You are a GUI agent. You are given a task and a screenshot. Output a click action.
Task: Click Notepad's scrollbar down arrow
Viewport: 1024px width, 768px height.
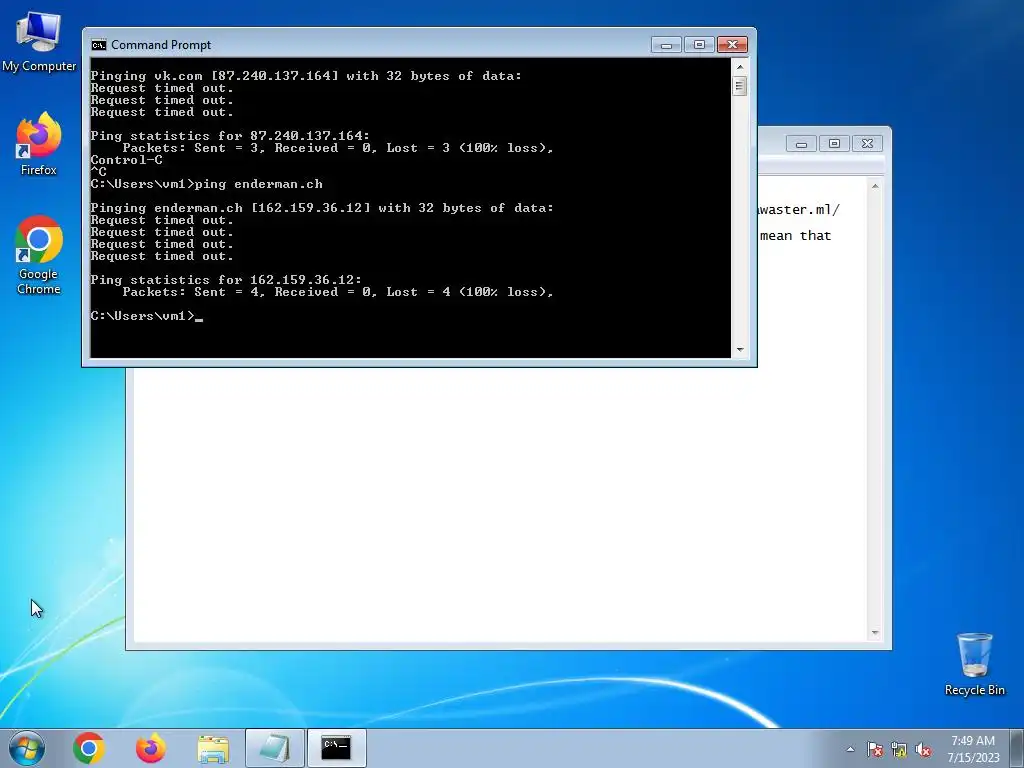[875, 632]
